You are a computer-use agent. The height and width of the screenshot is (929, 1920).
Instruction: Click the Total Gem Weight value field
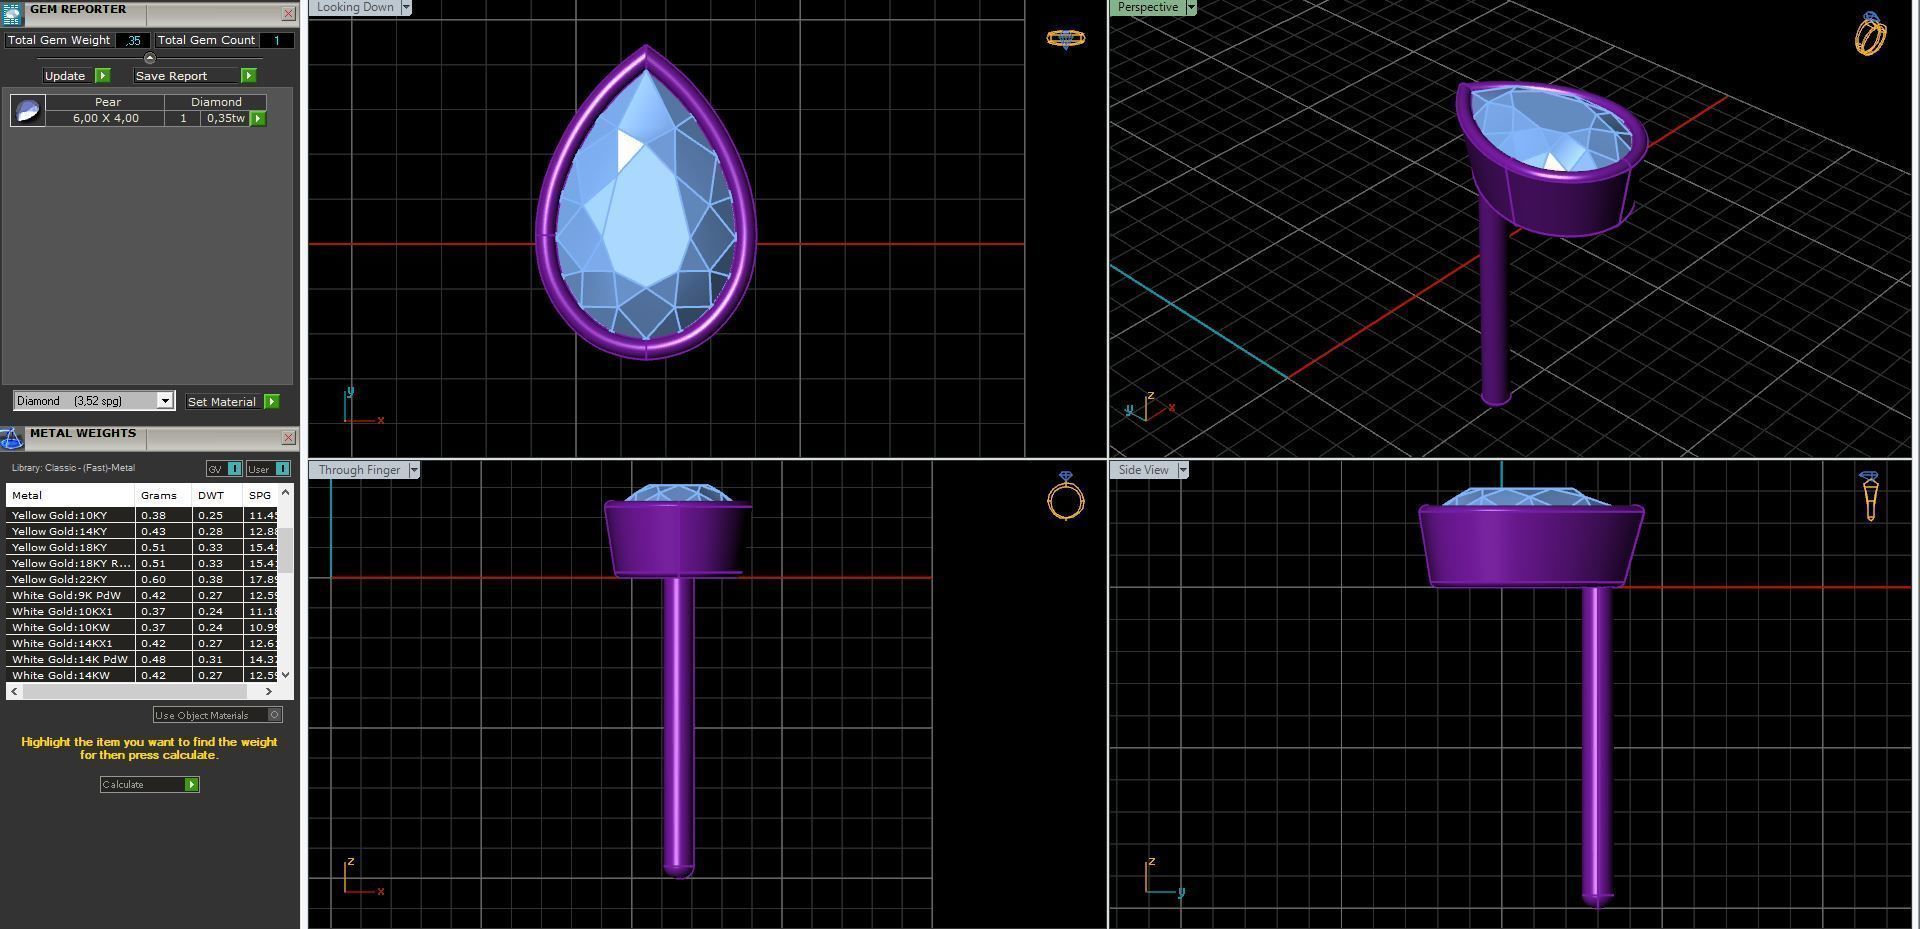click(x=132, y=41)
